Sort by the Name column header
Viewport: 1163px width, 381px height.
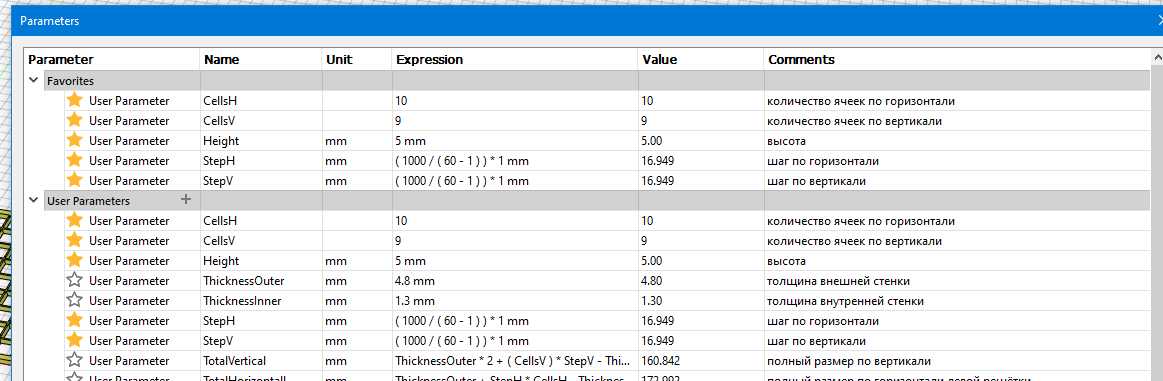coord(261,60)
